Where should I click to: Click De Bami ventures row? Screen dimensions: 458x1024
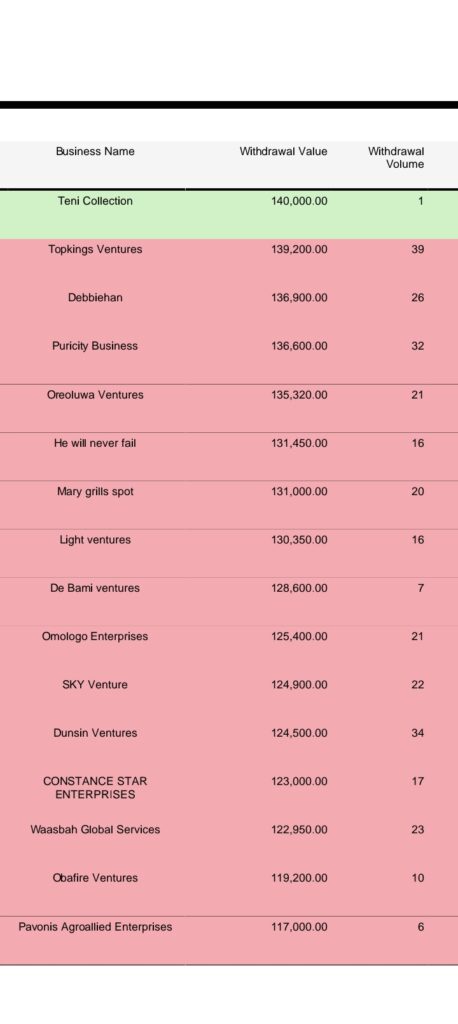[229, 601]
